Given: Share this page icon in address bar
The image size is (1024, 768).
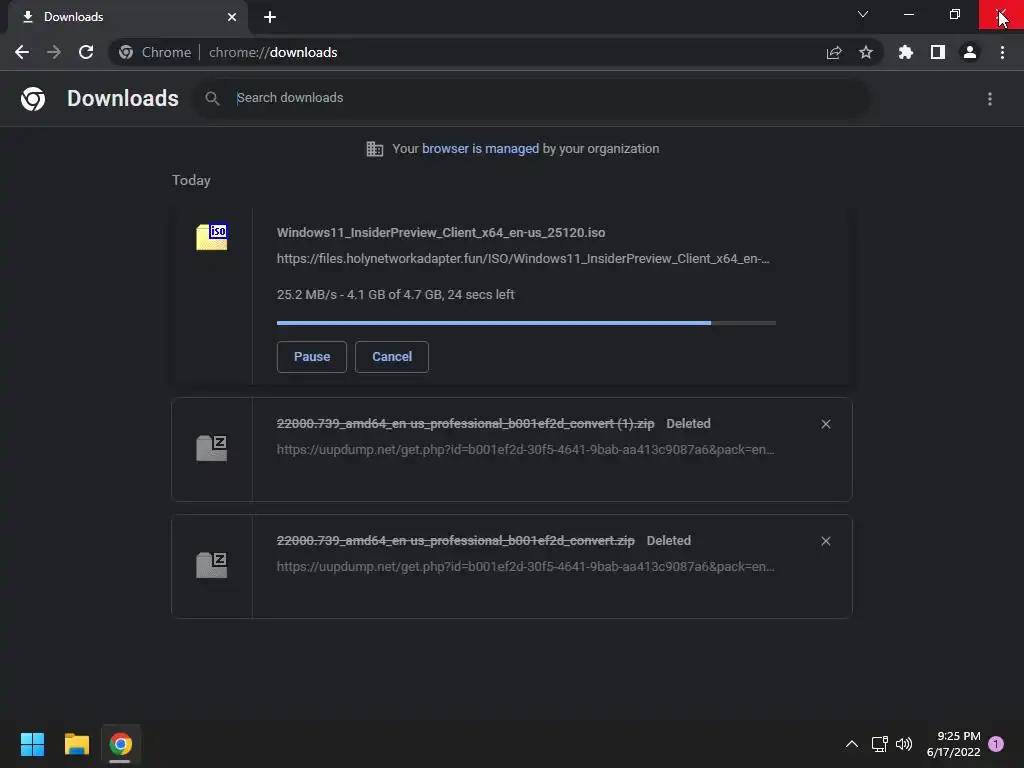Looking at the screenshot, I should (x=834, y=52).
